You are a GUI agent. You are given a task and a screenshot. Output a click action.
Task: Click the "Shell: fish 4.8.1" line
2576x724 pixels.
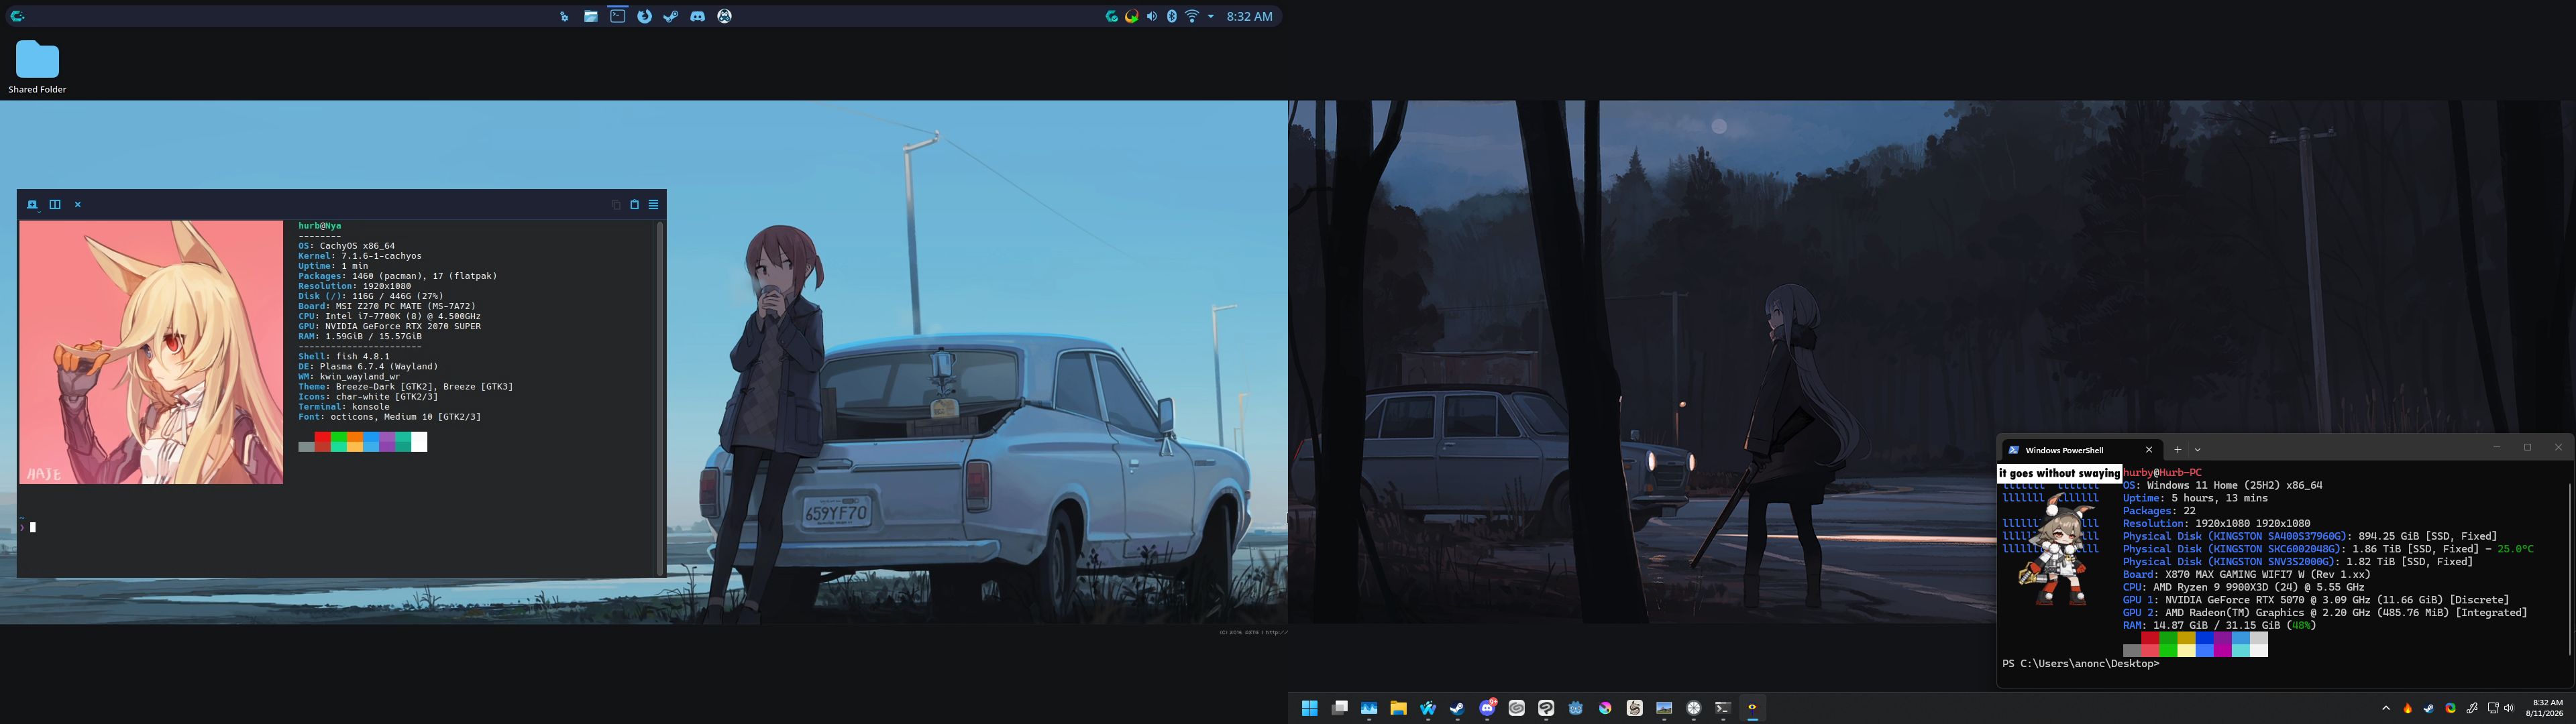[x=344, y=356]
